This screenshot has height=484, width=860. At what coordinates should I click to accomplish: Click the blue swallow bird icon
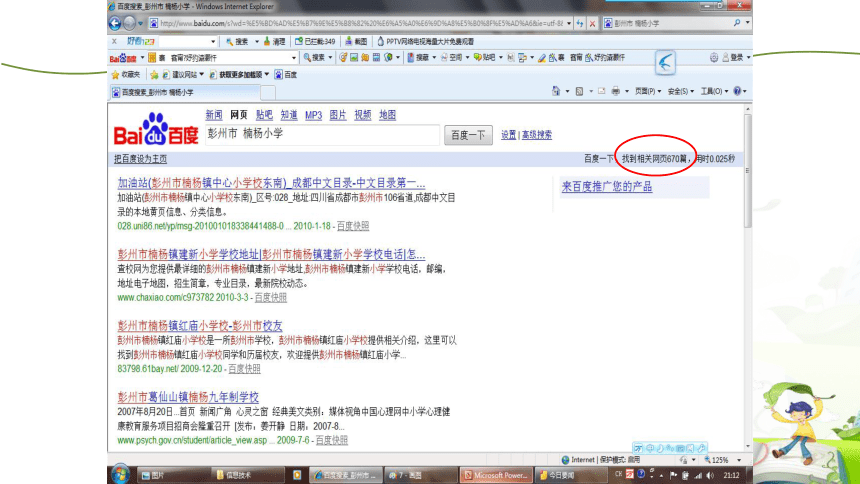665,63
